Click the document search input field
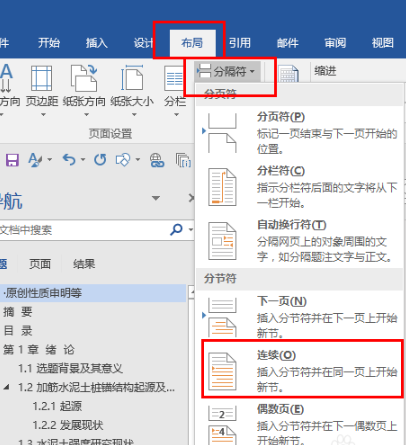 pyautogui.click(x=83, y=230)
